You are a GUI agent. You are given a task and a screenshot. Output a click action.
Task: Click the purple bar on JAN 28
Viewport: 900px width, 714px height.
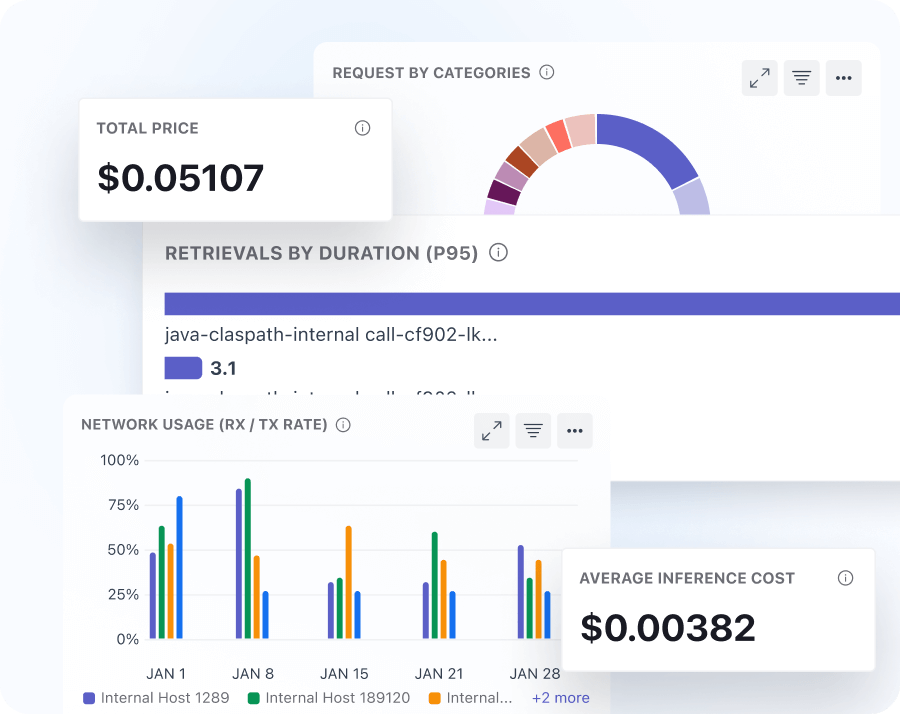tap(521, 592)
